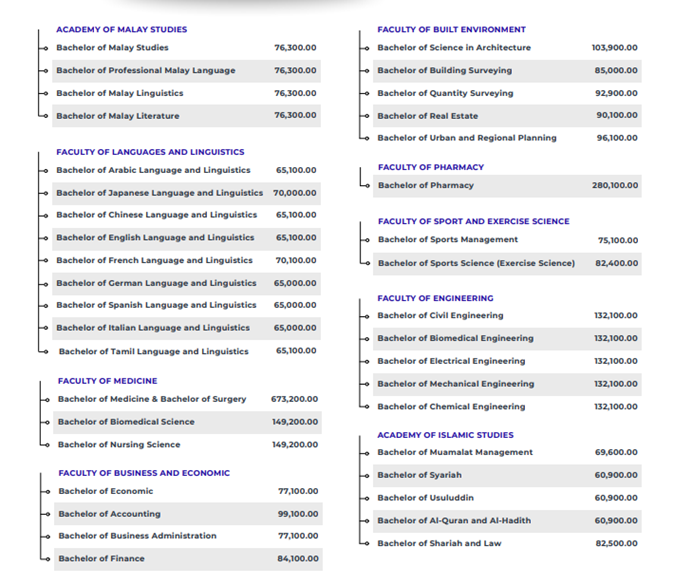Select the Academy of Islamic Studies heading
This screenshot has height=586, width=692.
[x=445, y=435]
